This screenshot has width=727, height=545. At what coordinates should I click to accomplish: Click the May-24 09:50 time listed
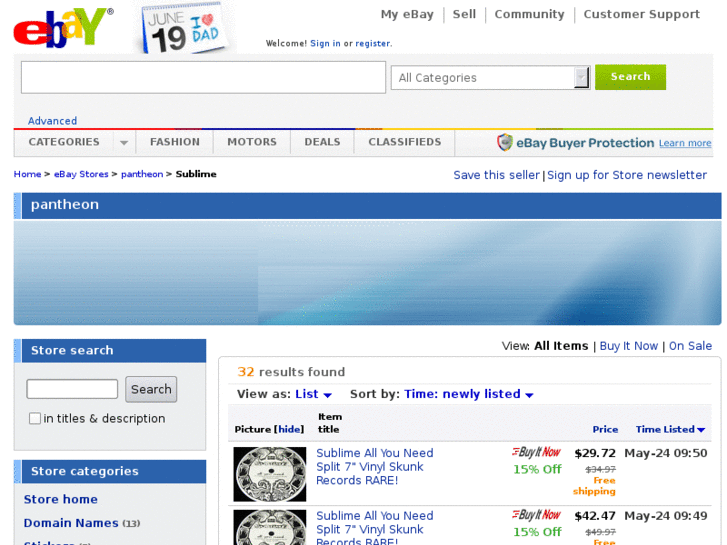[666, 453]
